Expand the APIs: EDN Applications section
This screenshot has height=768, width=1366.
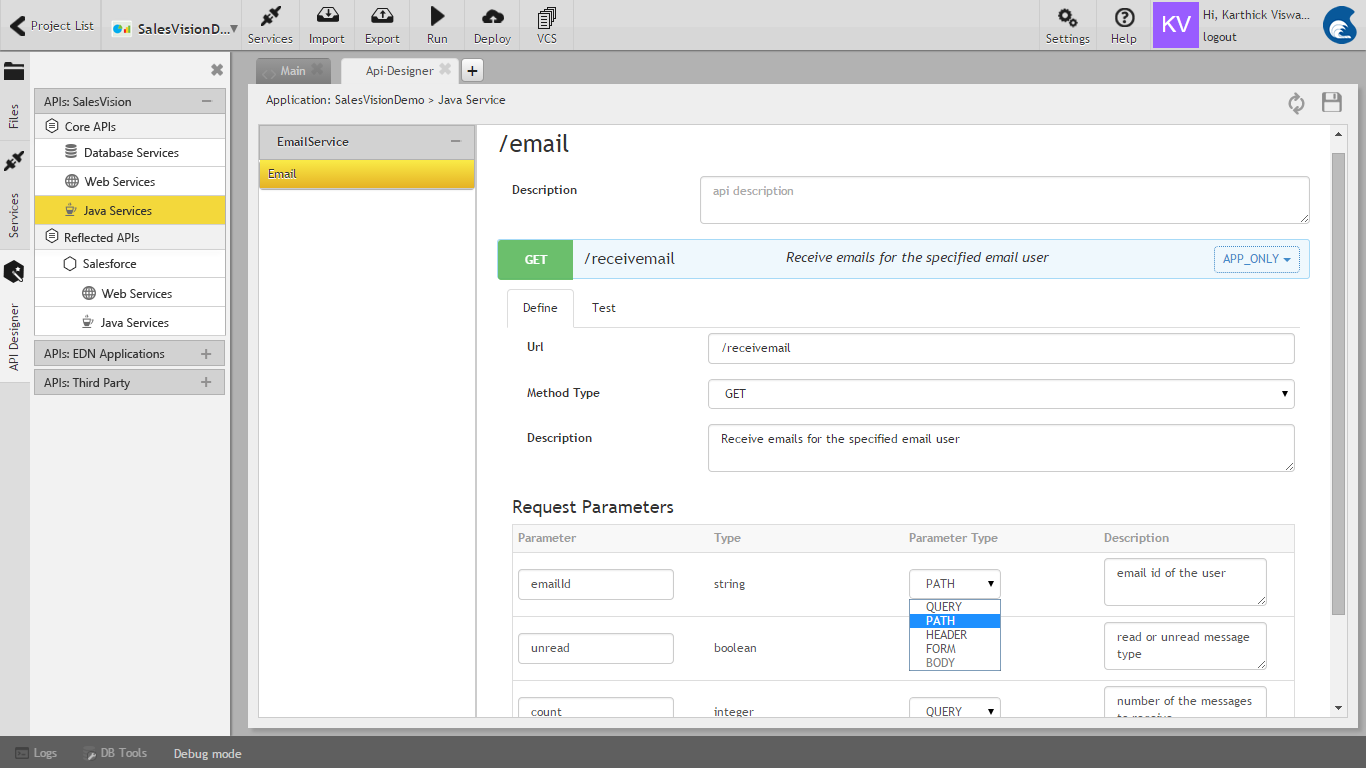pyautogui.click(x=206, y=353)
